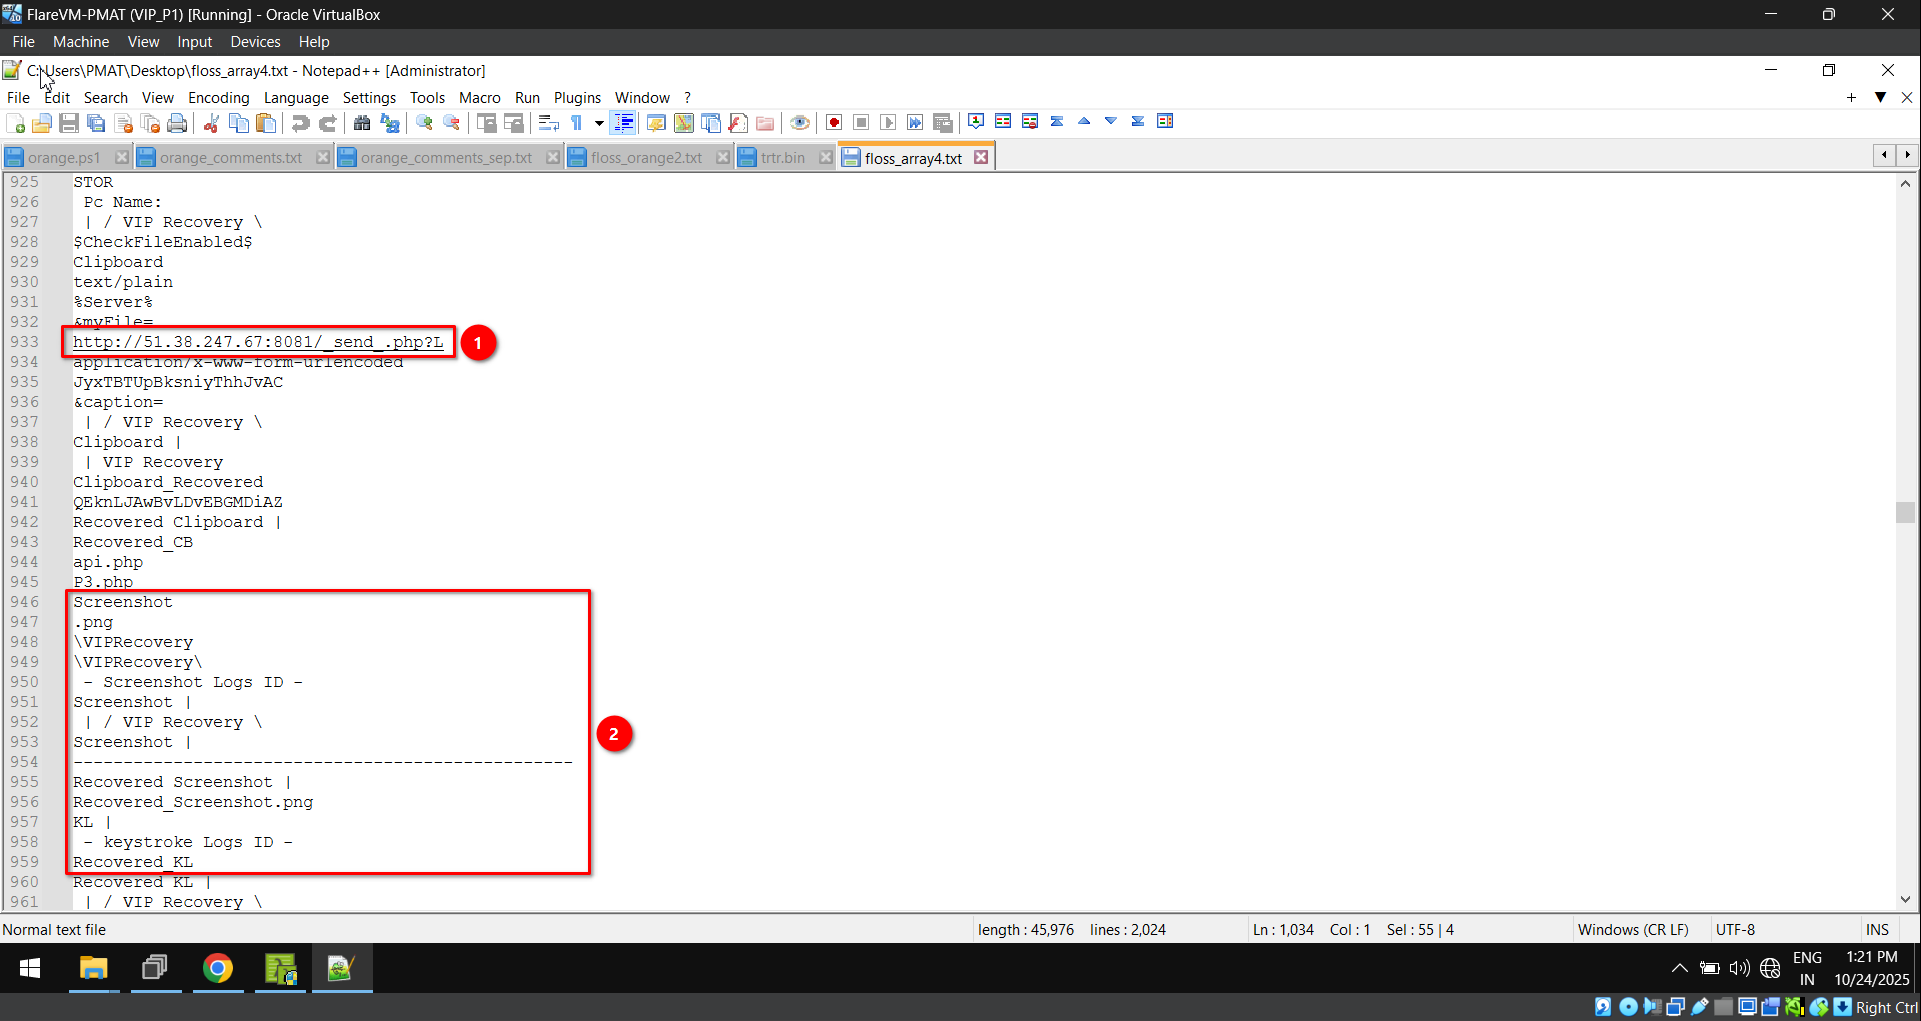This screenshot has height=1021, width=1921.
Task: Toggle Show All Characters display
Action: (577, 122)
